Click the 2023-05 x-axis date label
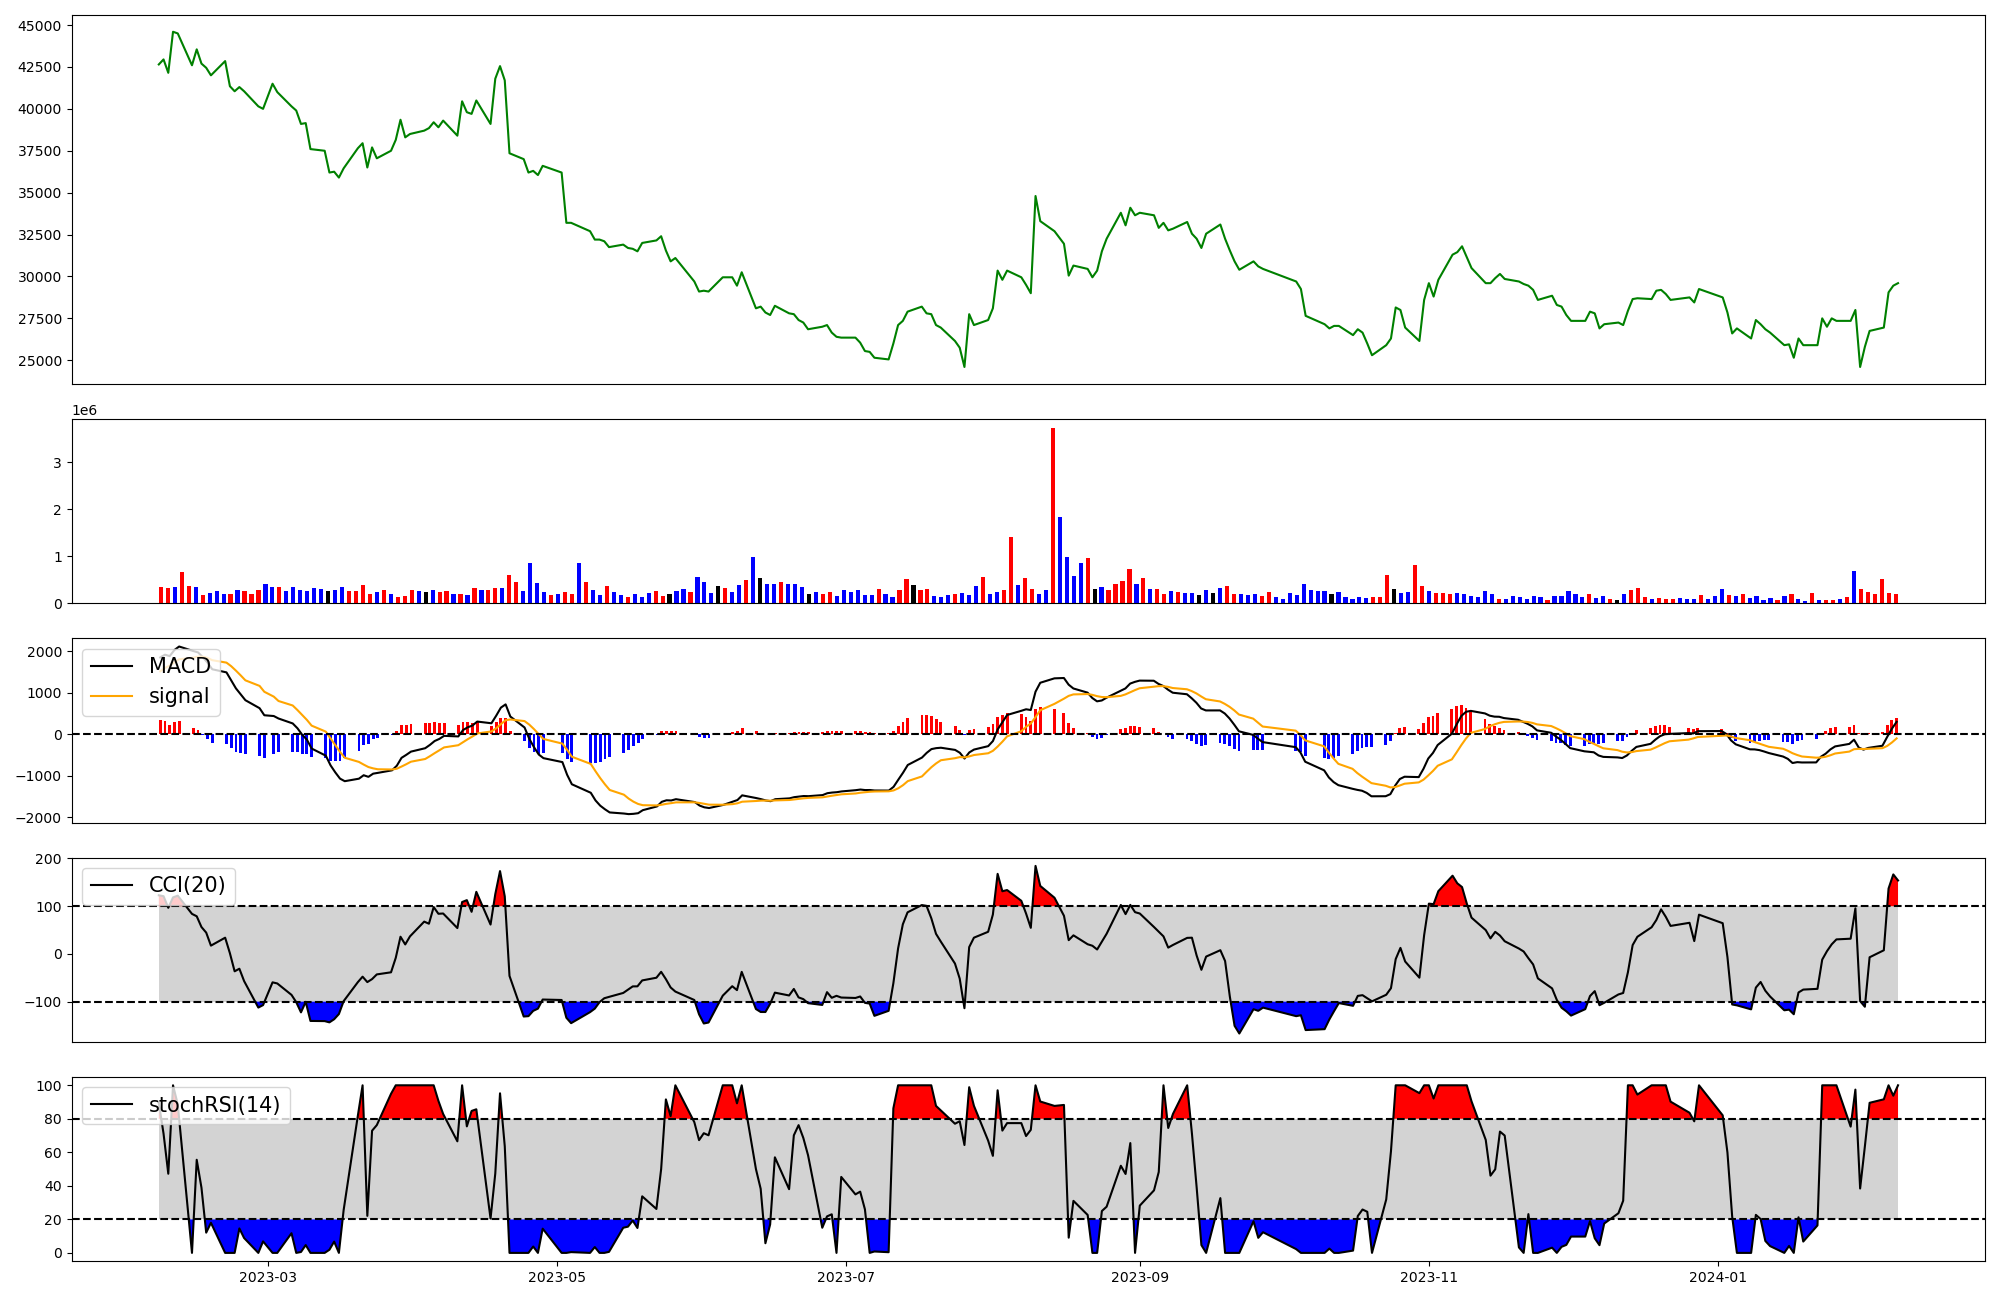 click(557, 1277)
